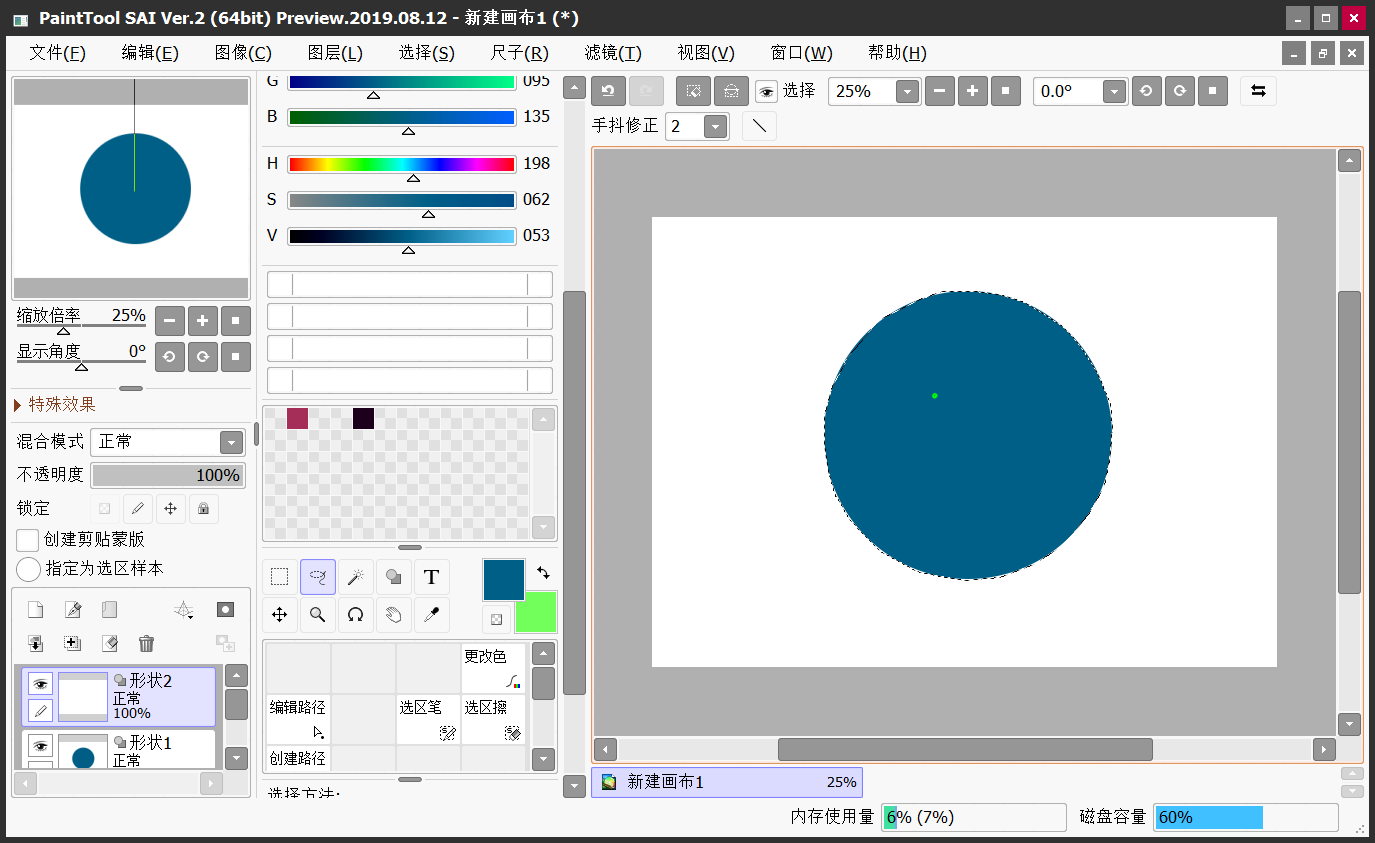Select the shape tool
This screenshot has height=843, width=1375.
pos(394,577)
